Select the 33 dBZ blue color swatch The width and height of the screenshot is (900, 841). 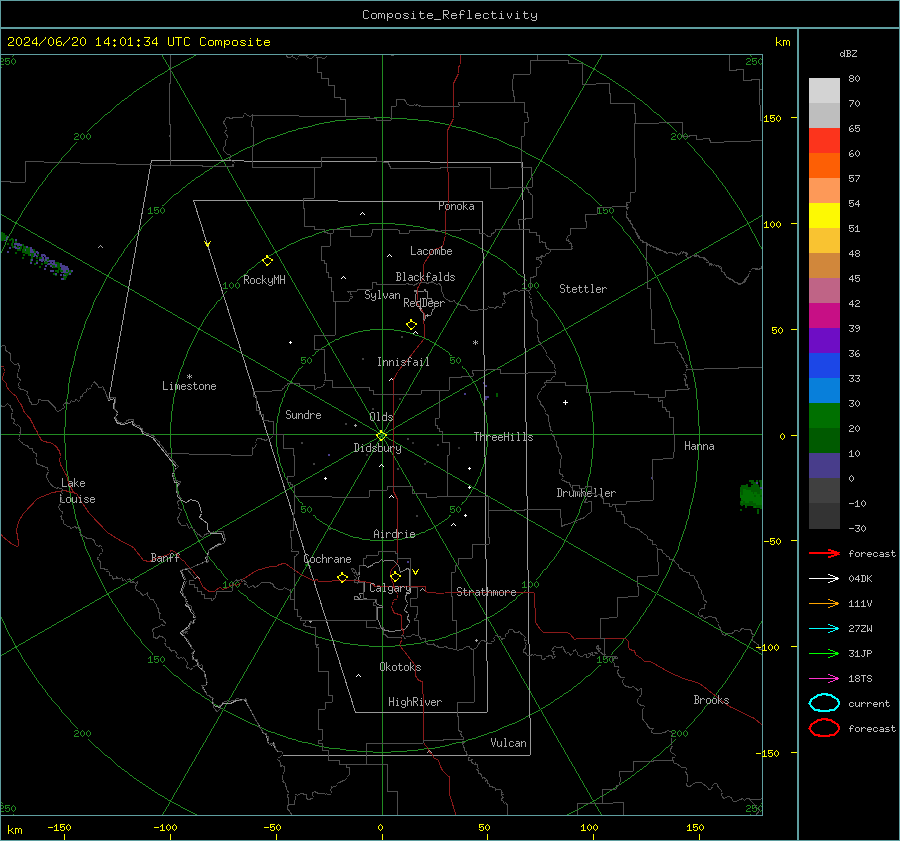pos(824,365)
